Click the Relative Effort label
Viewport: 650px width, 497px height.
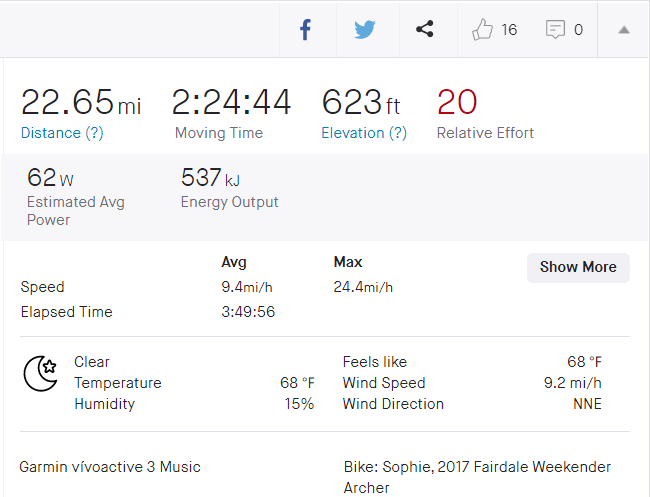point(485,133)
